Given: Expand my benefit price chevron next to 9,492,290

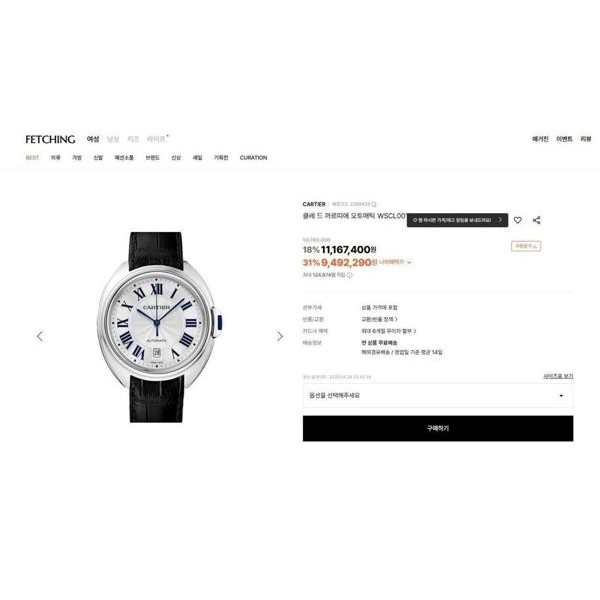Looking at the screenshot, I should coord(409,262).
